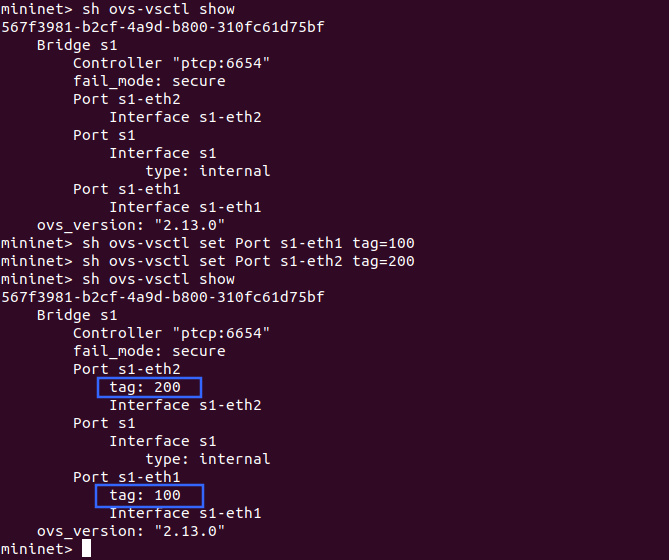Click the second 'Bridge s1' line
The image size is (669, 560).
coord(77,315)
